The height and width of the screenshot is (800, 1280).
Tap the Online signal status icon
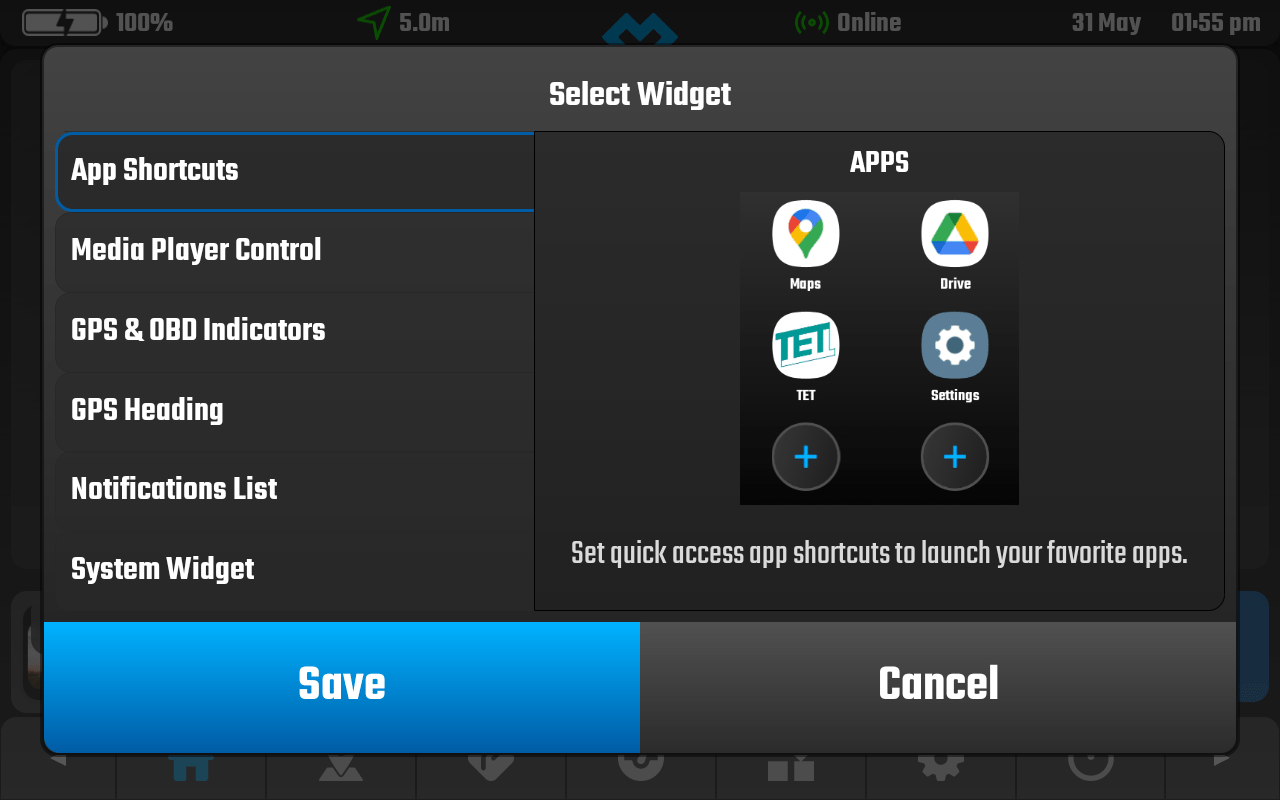[x=811, y=22]
